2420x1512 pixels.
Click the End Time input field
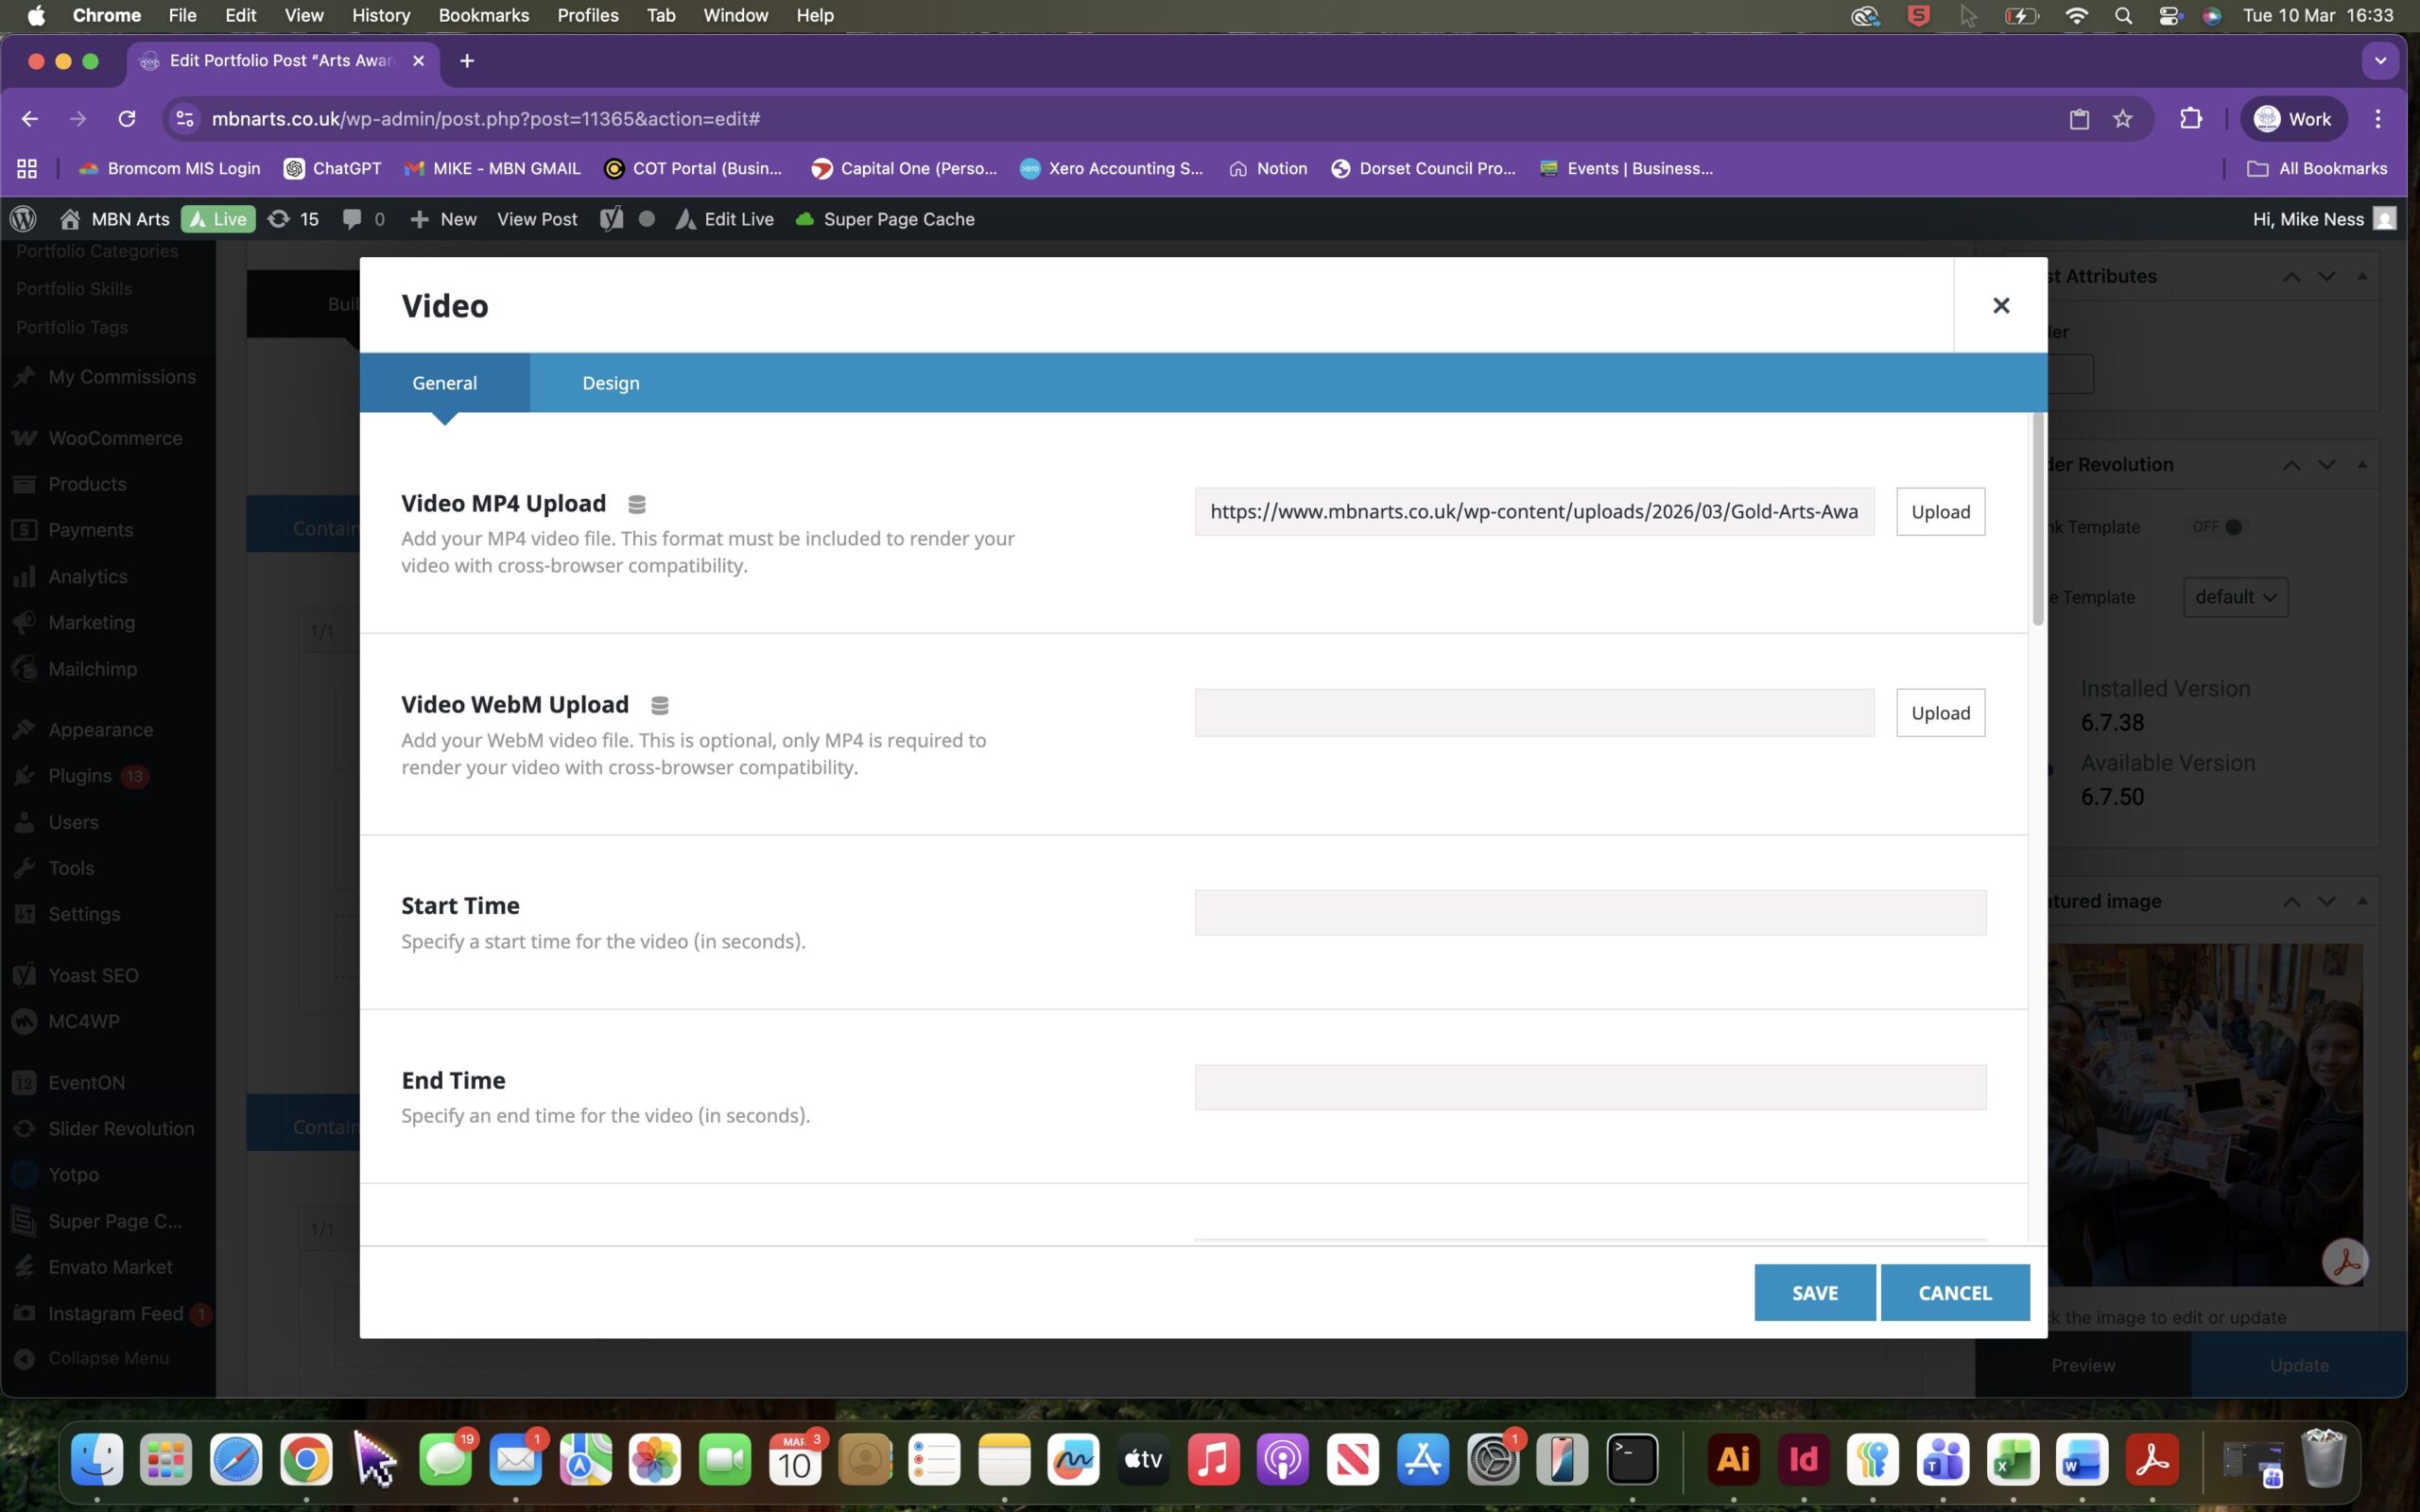tap(1590, 1087)
